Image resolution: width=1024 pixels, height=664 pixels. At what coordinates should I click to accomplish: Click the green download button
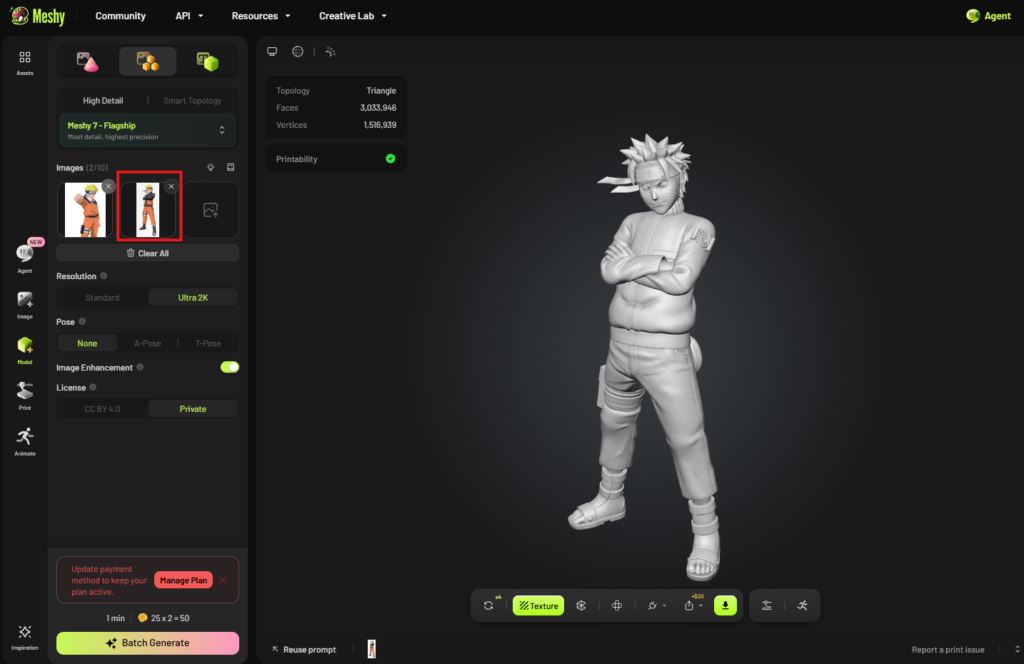[726, 606]
